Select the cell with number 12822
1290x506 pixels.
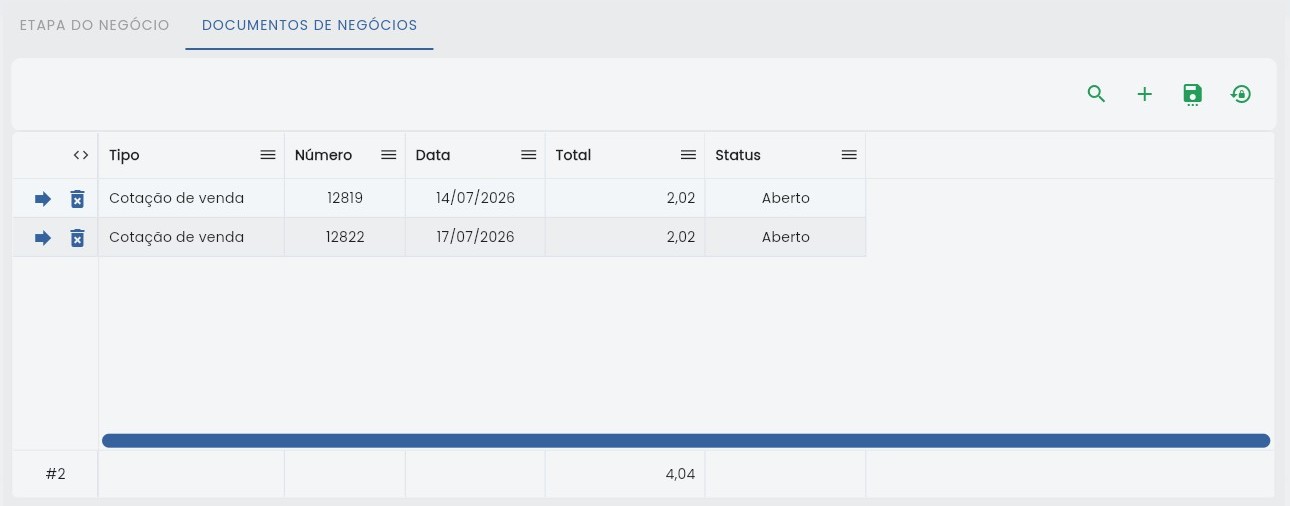345,237
